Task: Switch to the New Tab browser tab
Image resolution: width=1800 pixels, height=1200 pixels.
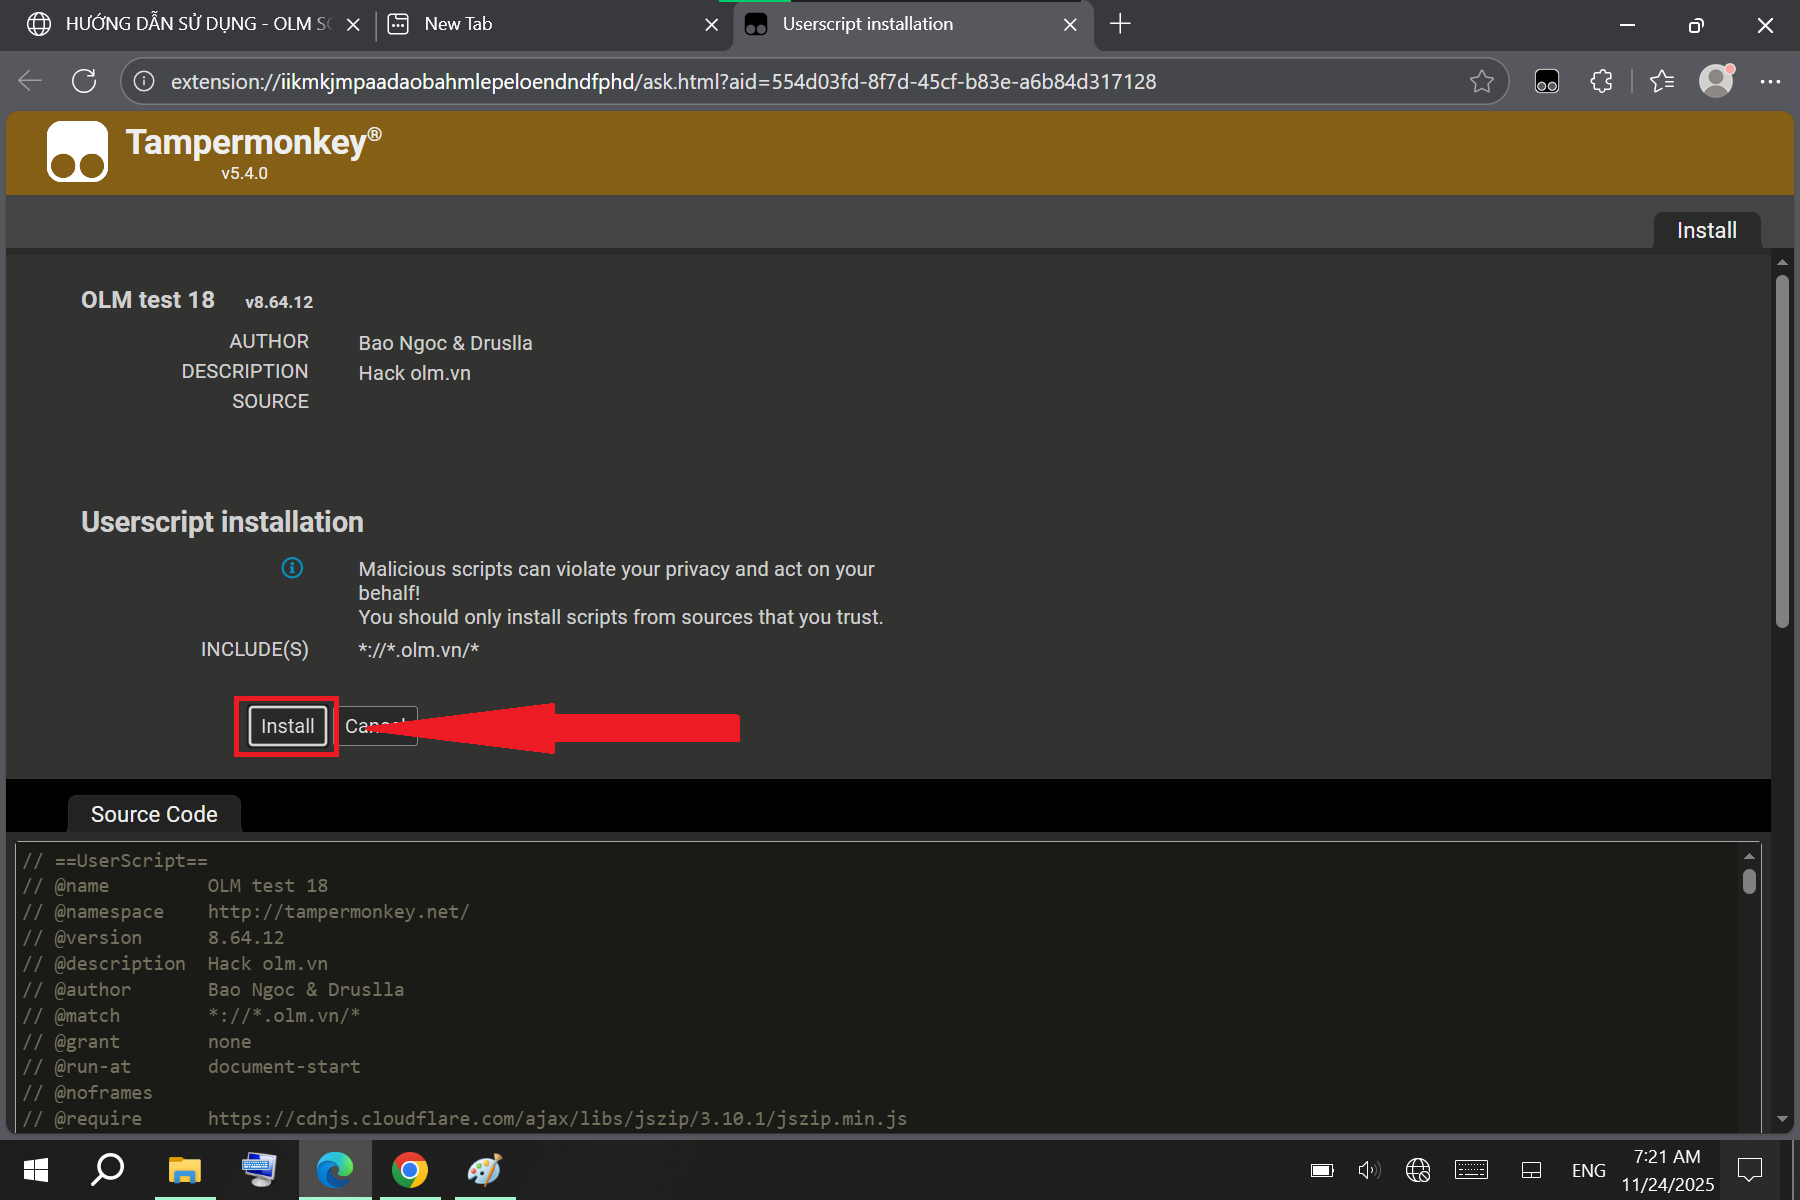Action: [x=540, y=24]
